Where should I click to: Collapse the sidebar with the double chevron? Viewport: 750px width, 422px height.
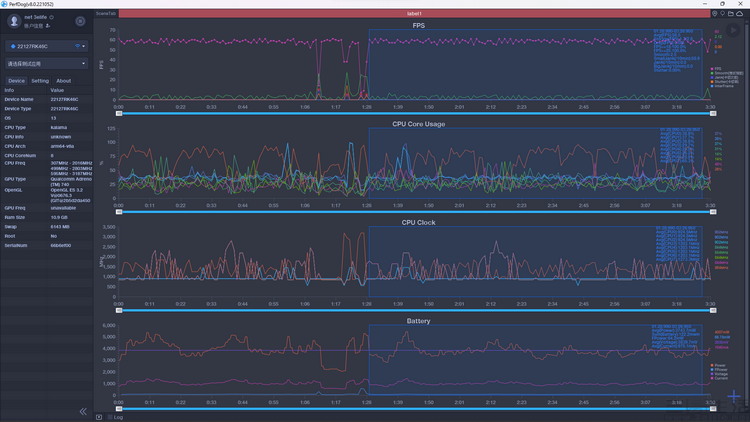click(x=83, y=411)
